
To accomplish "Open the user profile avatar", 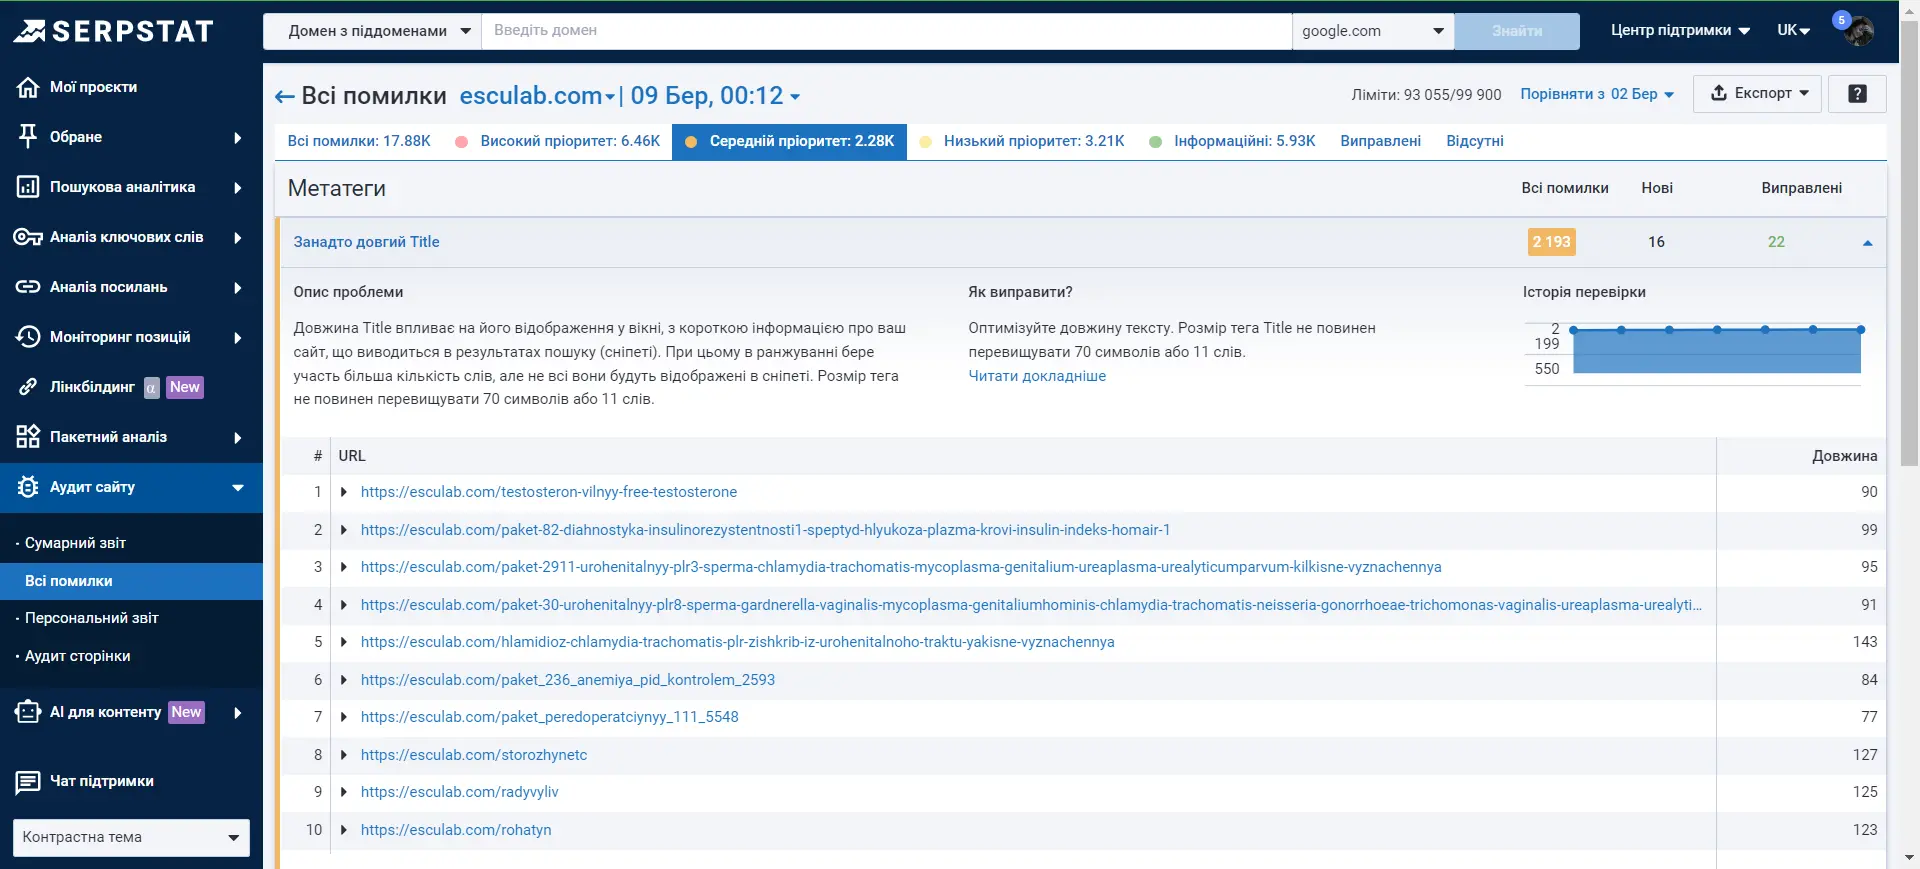I will click(1858, 31).
